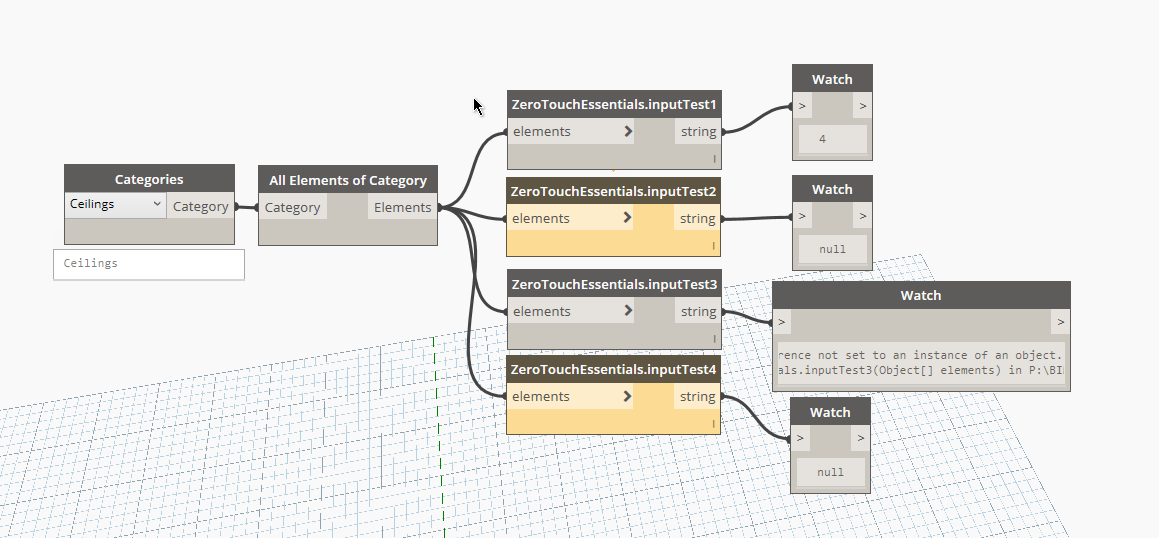Click the chevron beside elements on inputTest2
This screenshot has width=1159, height=538.
(627, 218)
